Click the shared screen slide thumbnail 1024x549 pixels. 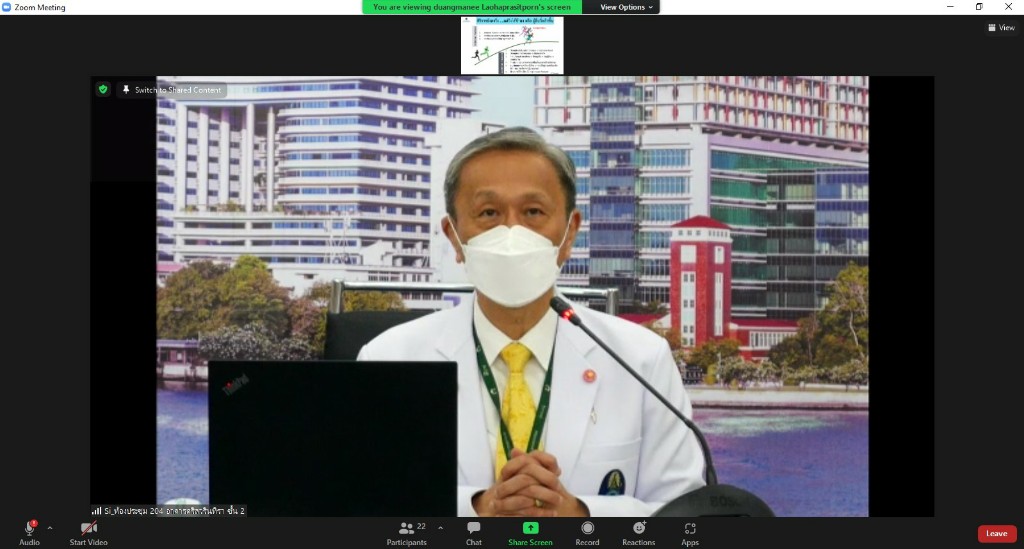(x=512, y=45)
